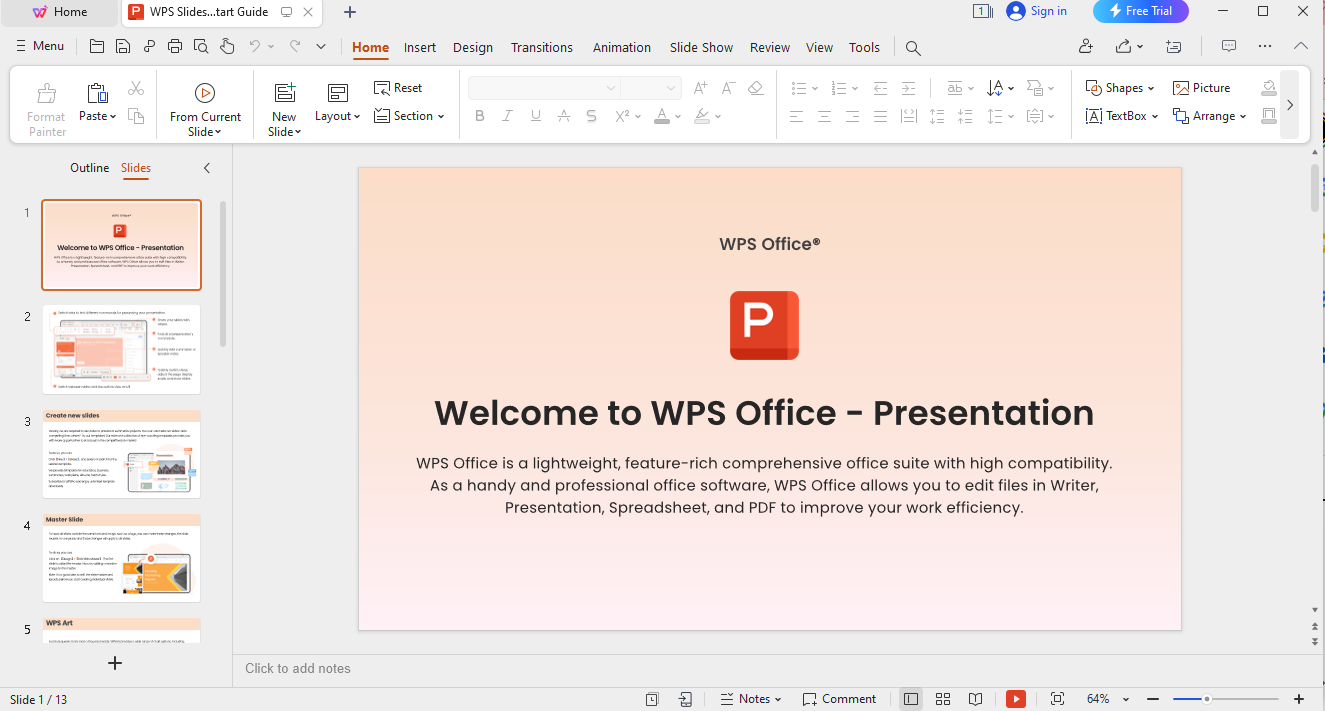Click the Free Trial button
The width and height of the screenshot is (1325, 711).
click(1140, 11)
